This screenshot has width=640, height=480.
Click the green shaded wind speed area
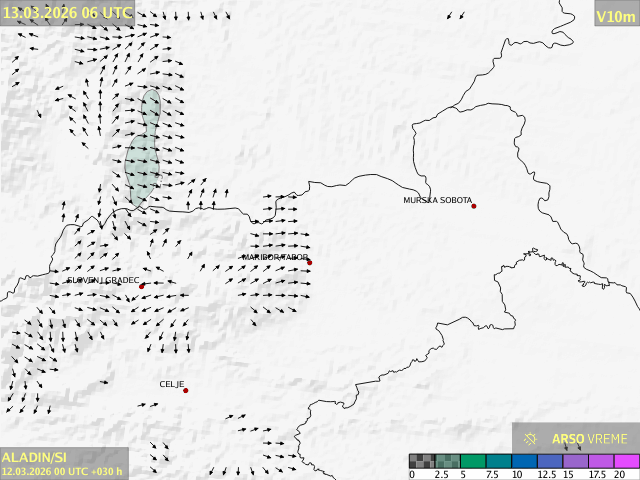pyautogui.click(x=143, y=155)
